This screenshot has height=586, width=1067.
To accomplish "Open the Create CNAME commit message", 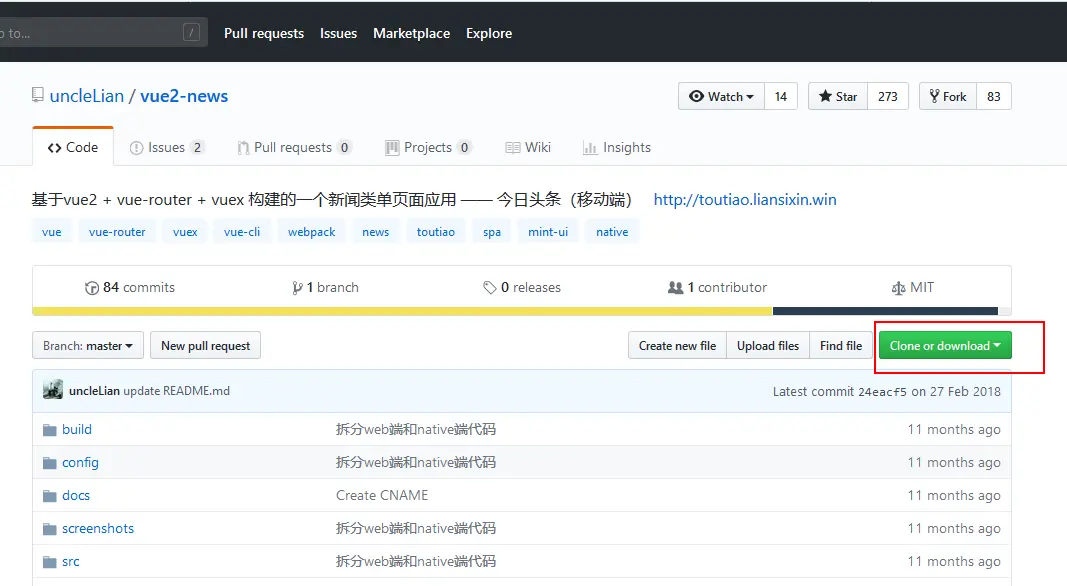I will 382,495.
